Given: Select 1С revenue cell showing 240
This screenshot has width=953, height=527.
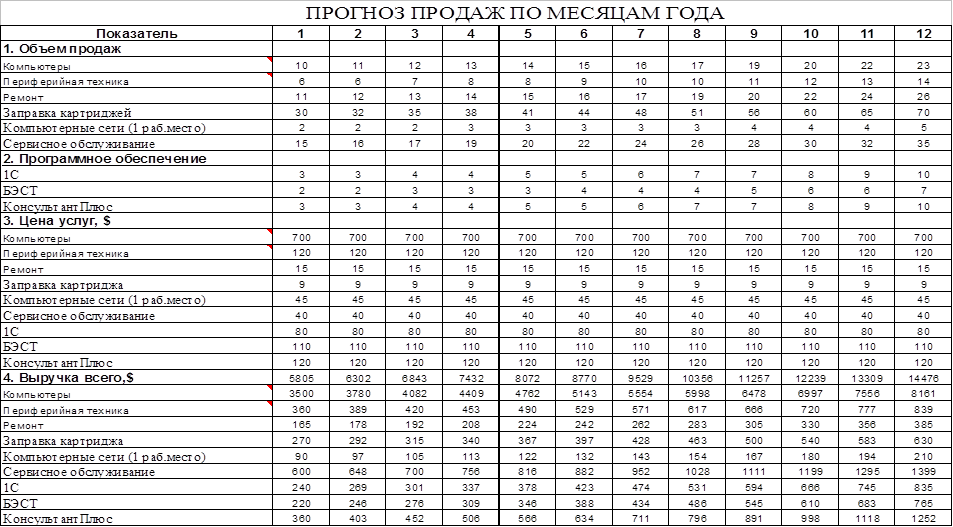Looking at the screenshot, I should (301, 488).
